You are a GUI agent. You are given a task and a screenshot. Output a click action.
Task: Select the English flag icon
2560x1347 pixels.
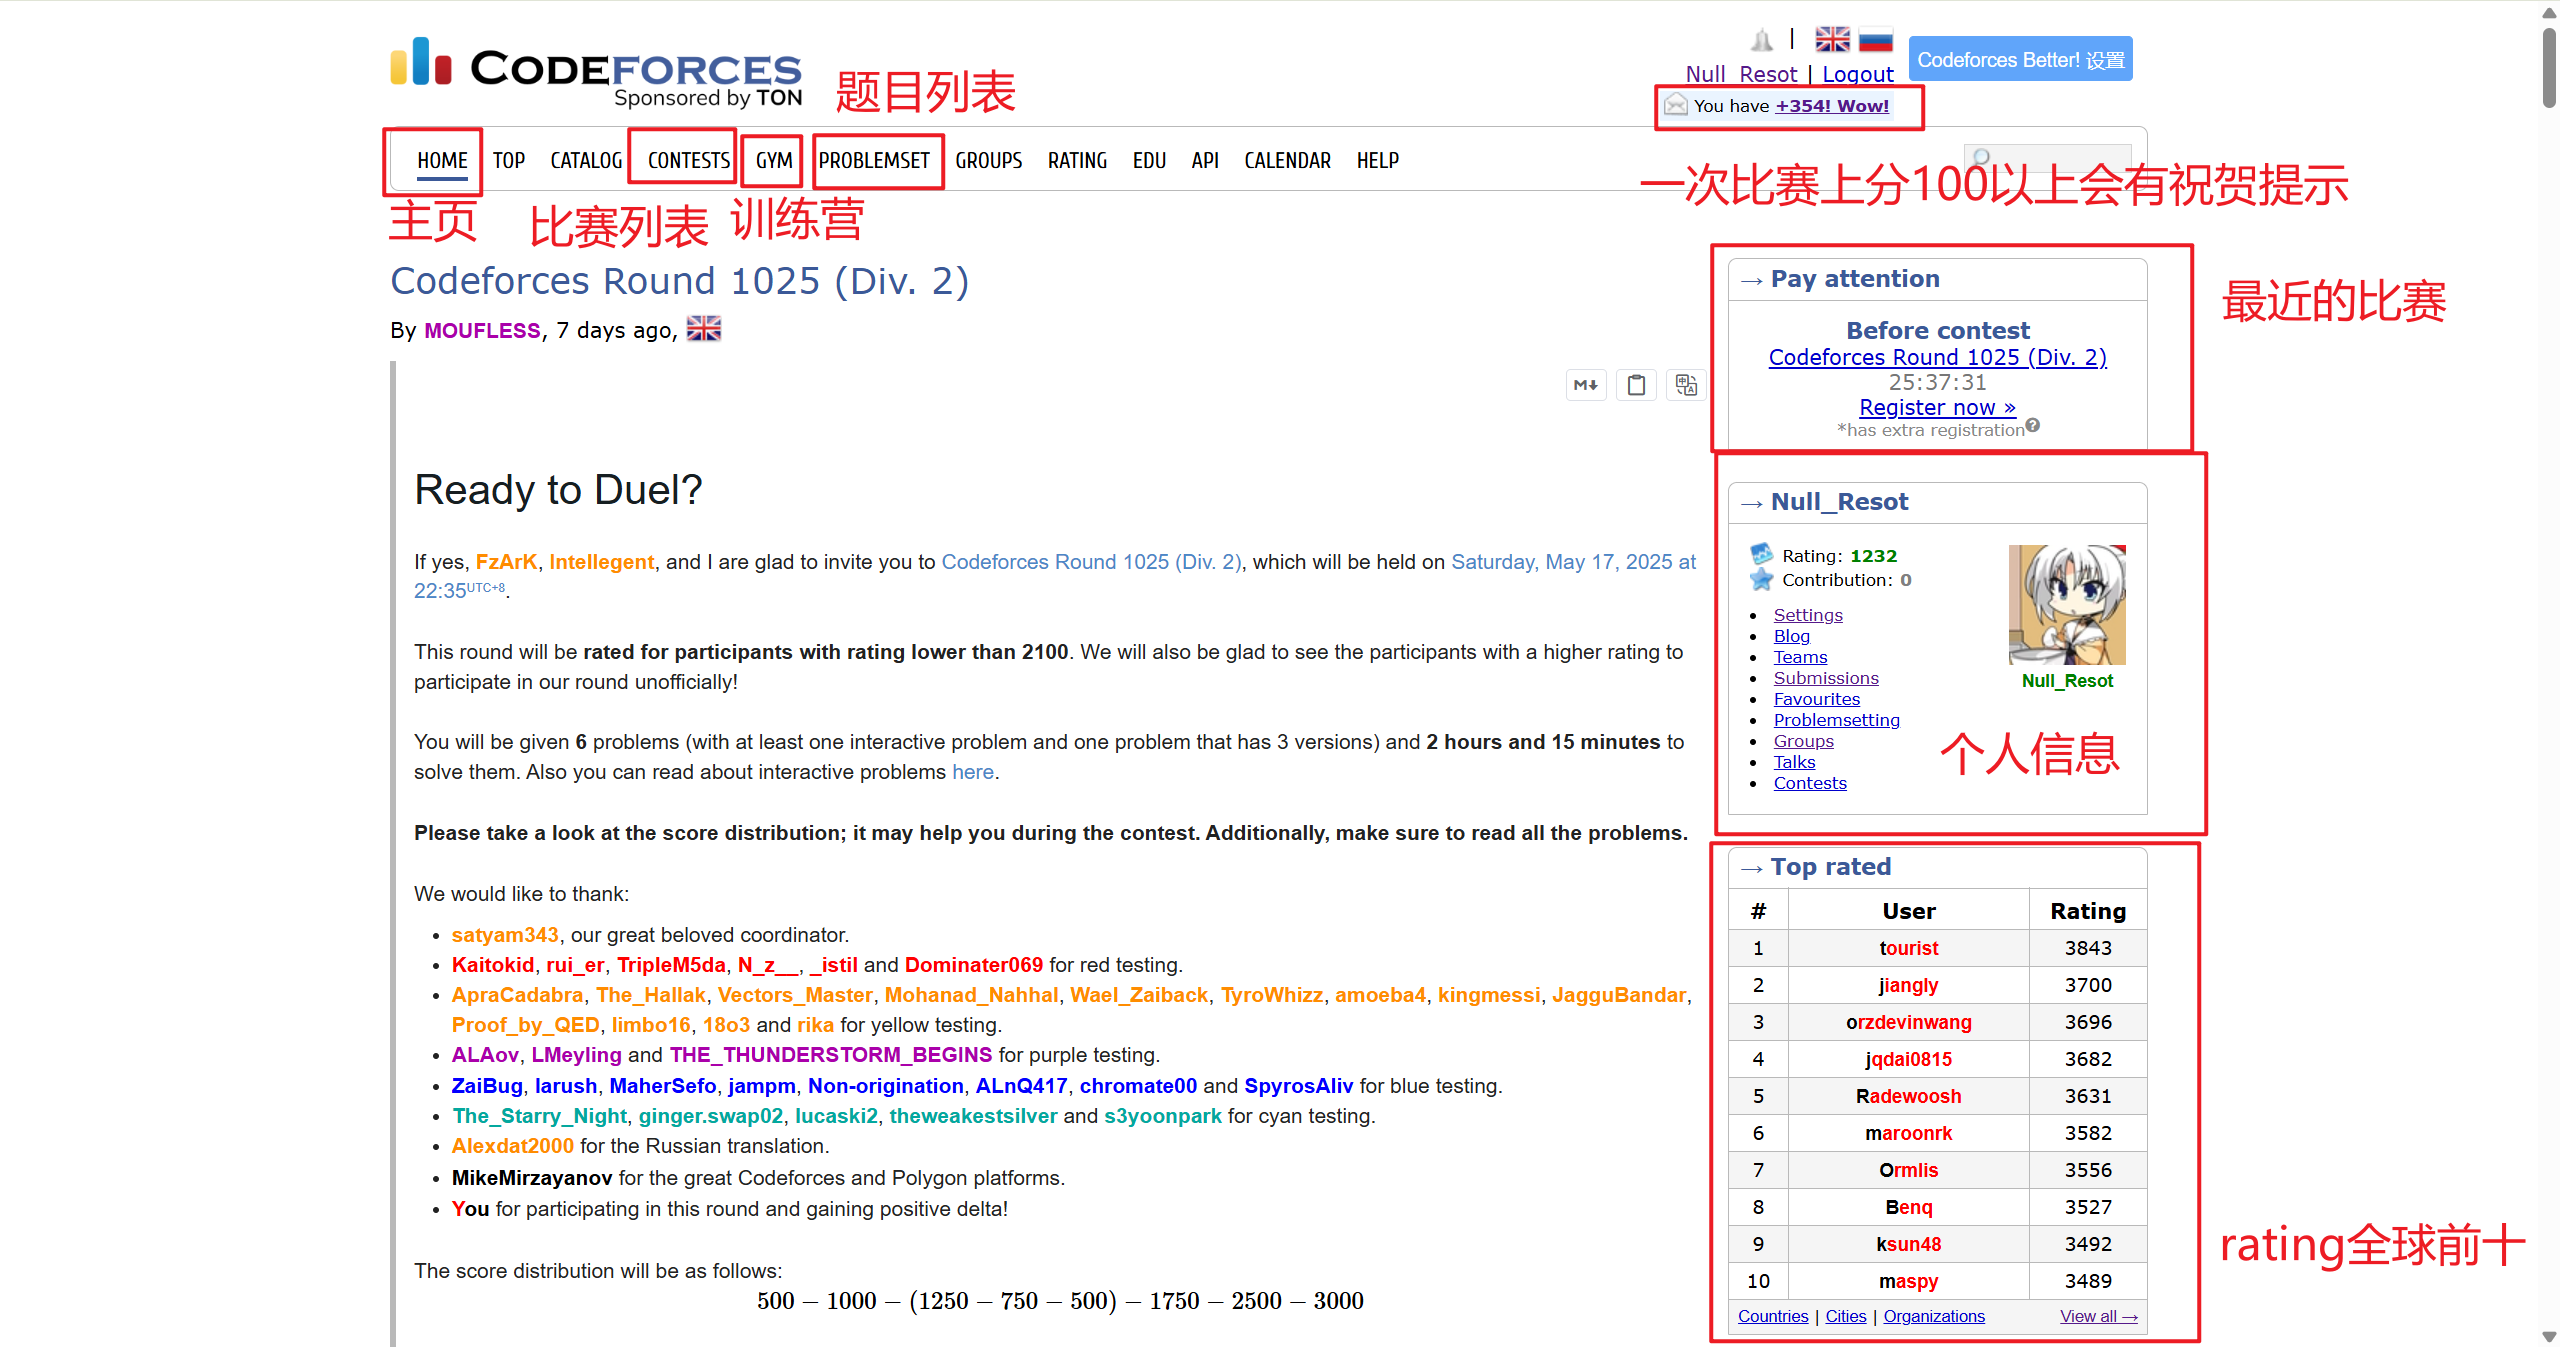1832,38
